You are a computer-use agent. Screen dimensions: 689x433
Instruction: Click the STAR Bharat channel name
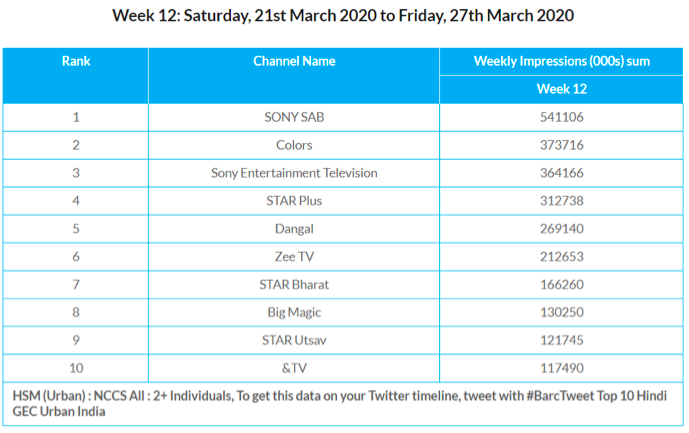click(294, 285)
